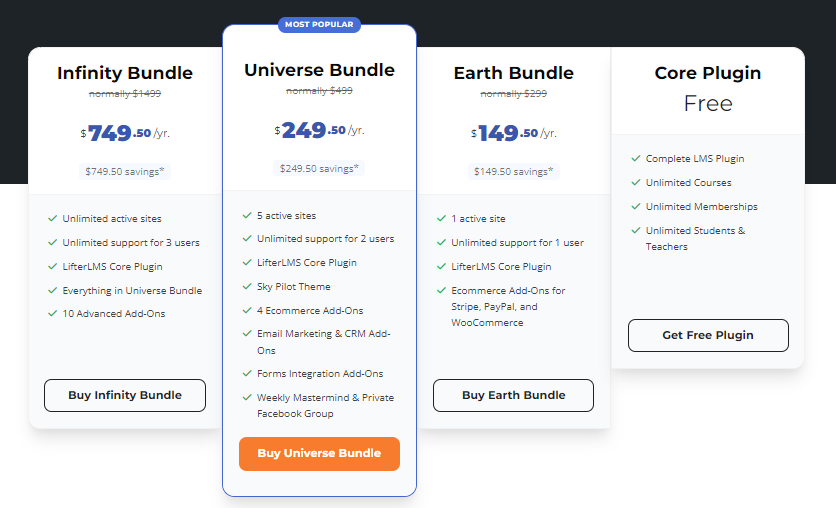The height and width of the screenshot is (508, 836).
Task: Click checkmark next to 4 Ecommerce Add-Ons
Action: coord(247,311)
